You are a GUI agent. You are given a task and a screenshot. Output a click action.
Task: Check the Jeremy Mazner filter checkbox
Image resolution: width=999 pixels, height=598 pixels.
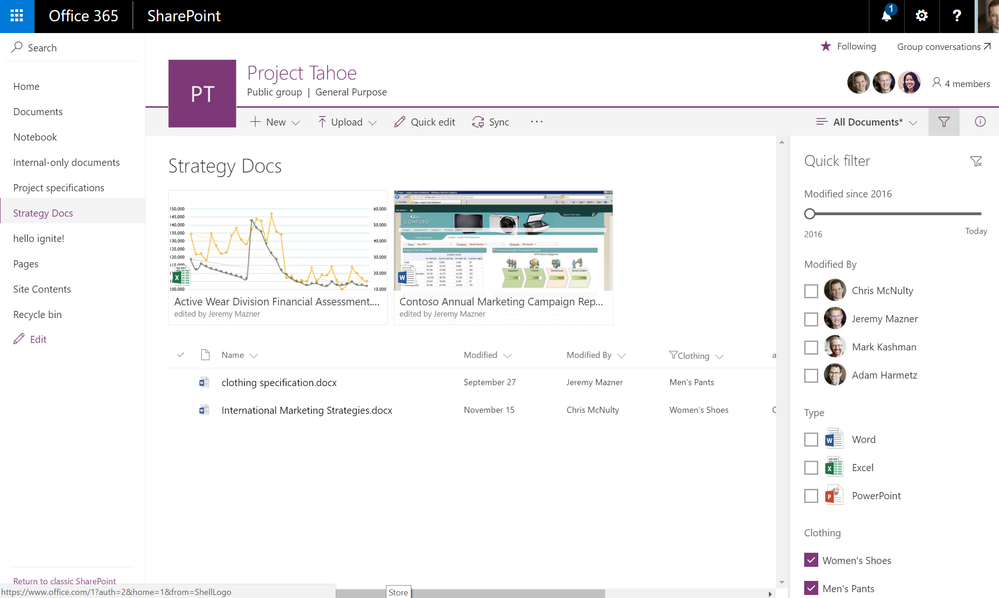(810, 319)
